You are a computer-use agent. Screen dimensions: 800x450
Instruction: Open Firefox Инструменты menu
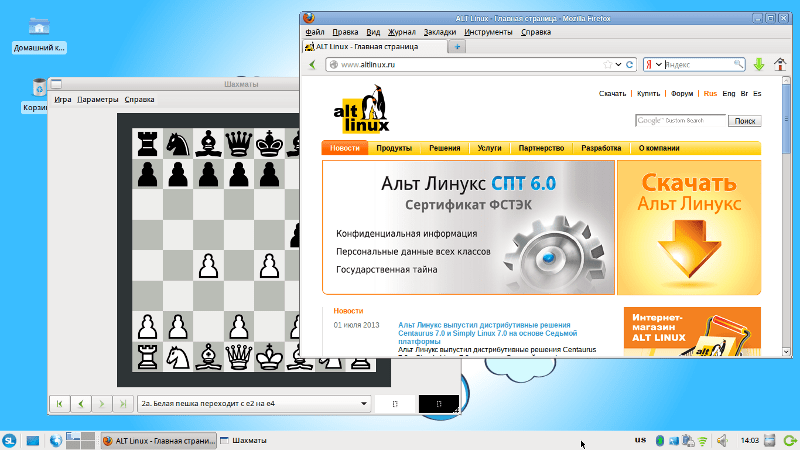[x=488, y=32]
